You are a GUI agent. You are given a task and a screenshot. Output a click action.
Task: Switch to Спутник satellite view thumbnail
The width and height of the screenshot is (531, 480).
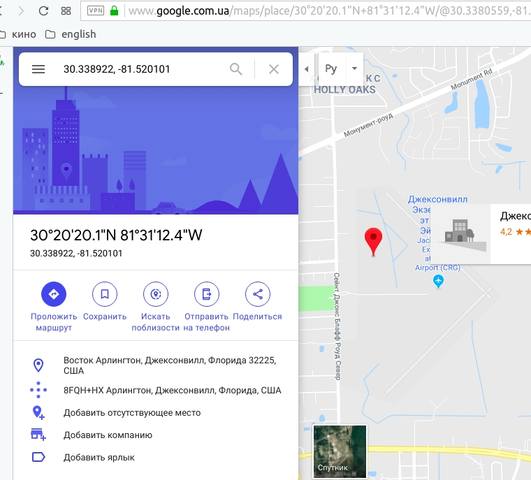pyautogui.click(x=340, y=452)
